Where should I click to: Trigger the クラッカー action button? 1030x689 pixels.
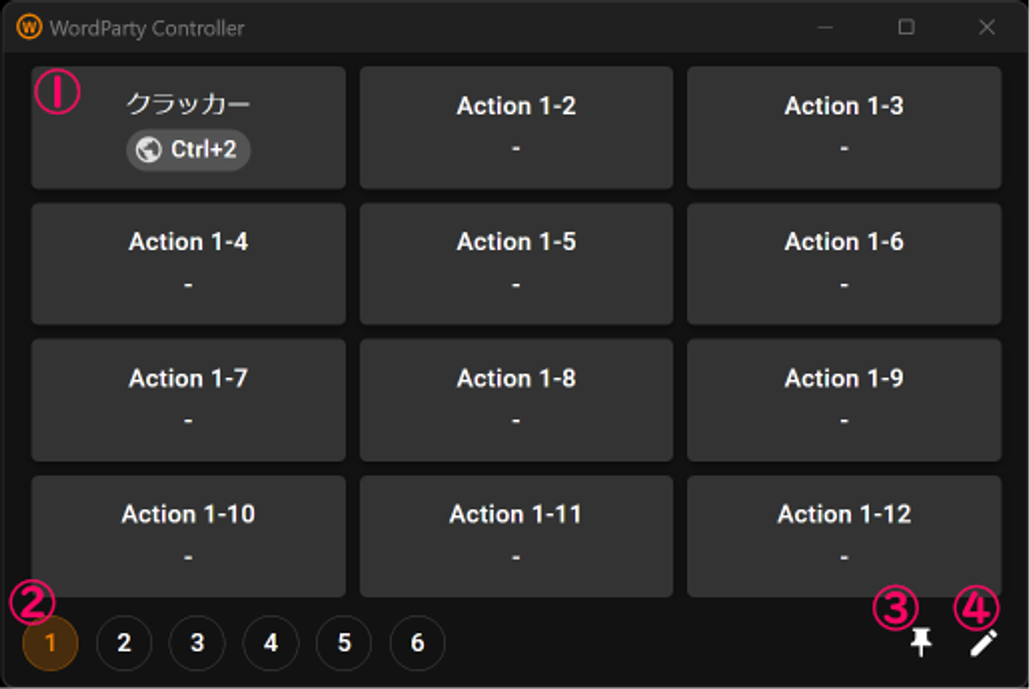(x=188, y=127)
